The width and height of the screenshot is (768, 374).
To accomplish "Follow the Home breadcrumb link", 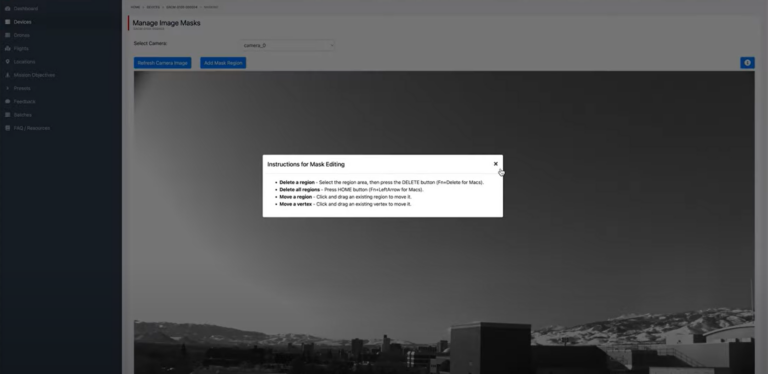I will 135,7.
